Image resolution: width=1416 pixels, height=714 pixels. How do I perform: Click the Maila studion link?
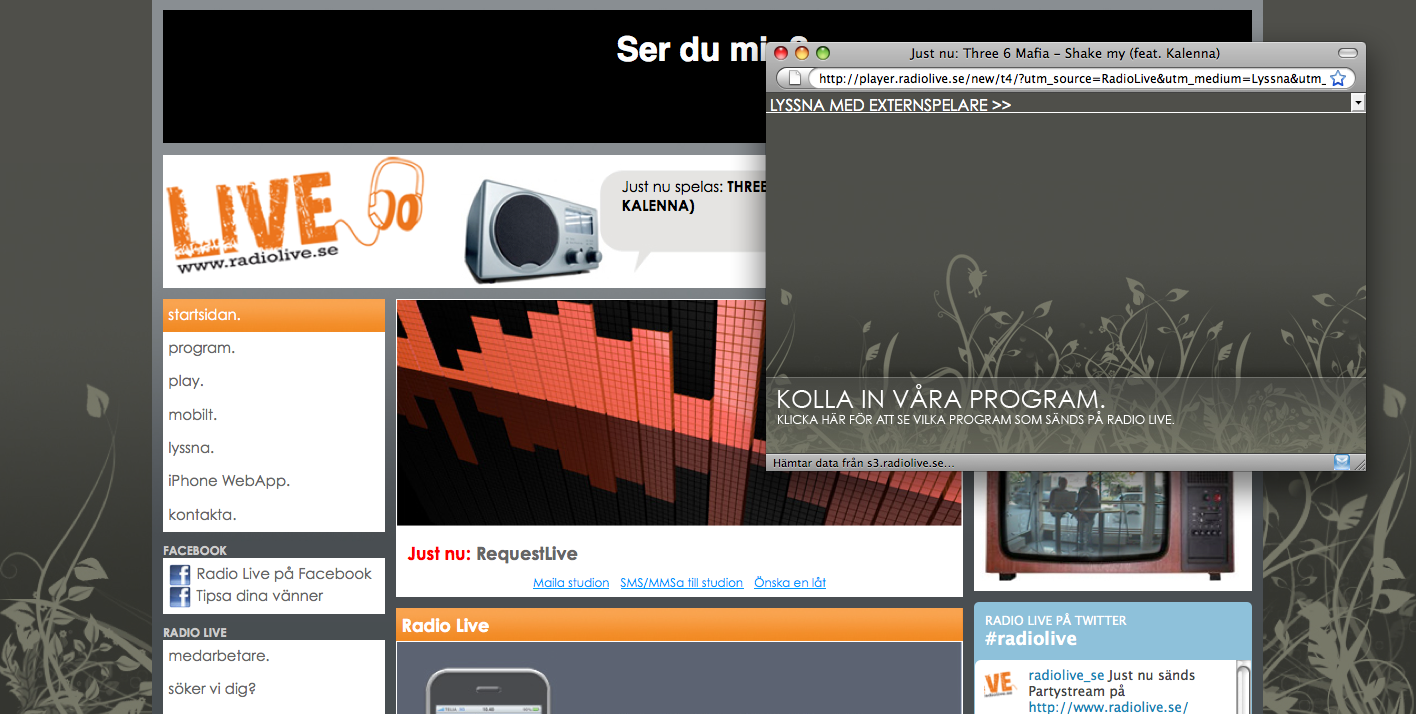571,583
